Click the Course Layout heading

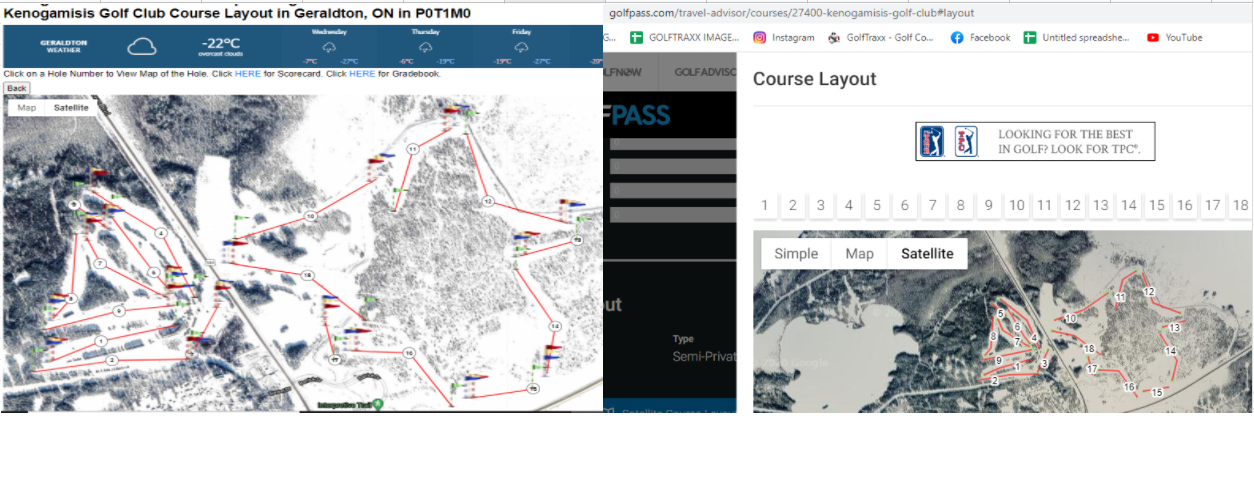[815, 79]
